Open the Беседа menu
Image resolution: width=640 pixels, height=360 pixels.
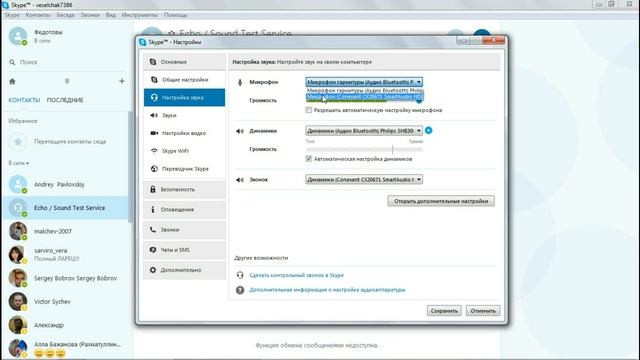[65, 15]
